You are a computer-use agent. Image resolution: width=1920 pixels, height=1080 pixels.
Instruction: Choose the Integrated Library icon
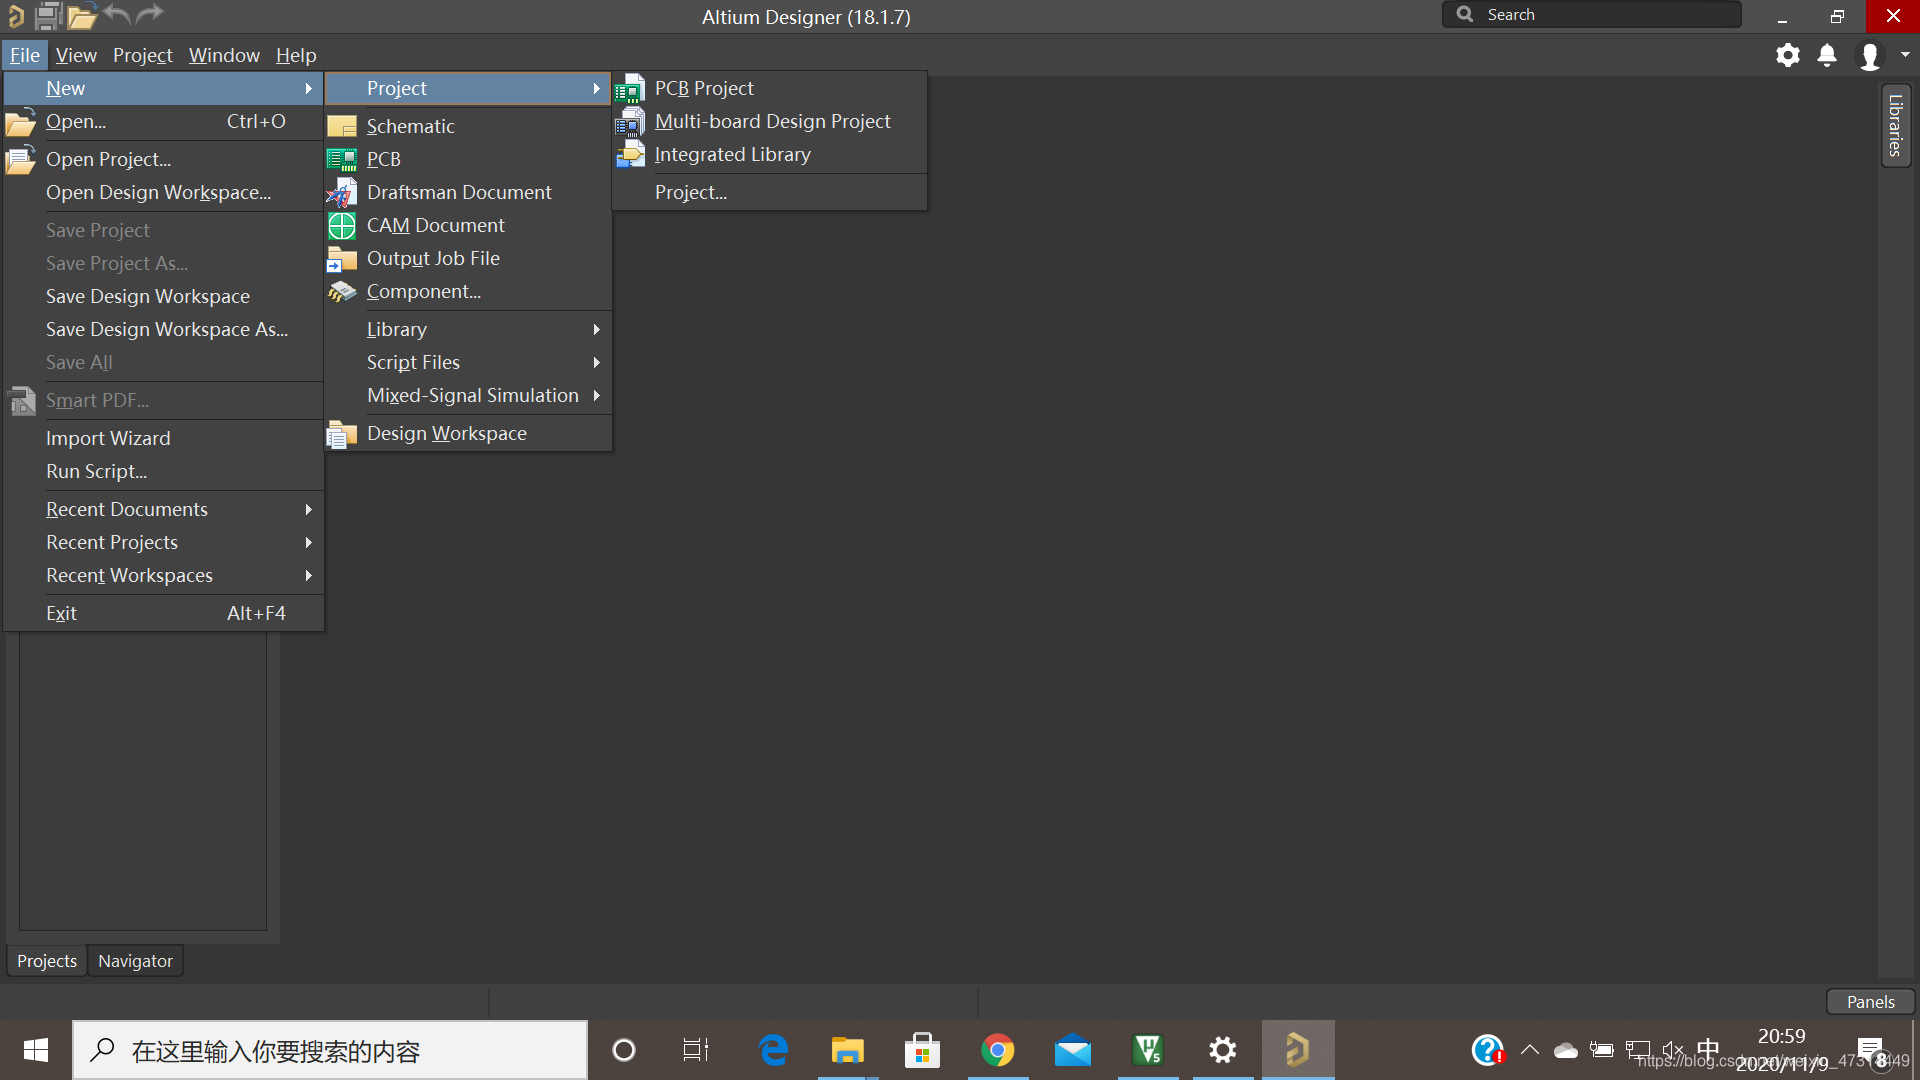(x=629, y=155)
